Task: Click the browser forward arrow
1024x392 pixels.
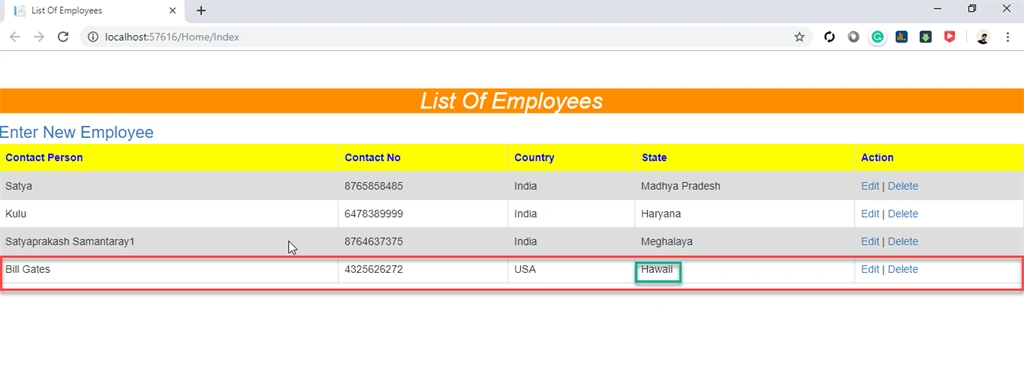Action: (39, 37)
